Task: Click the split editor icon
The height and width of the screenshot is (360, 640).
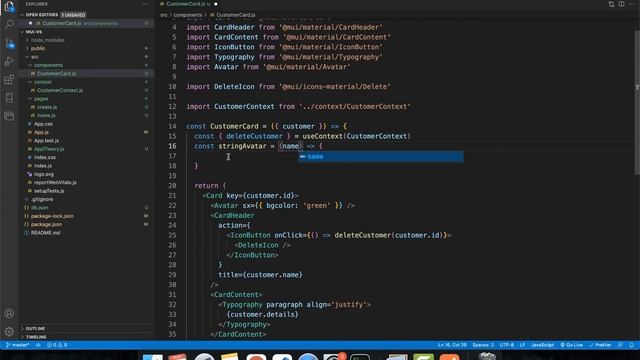Action: tap(621, 4)
